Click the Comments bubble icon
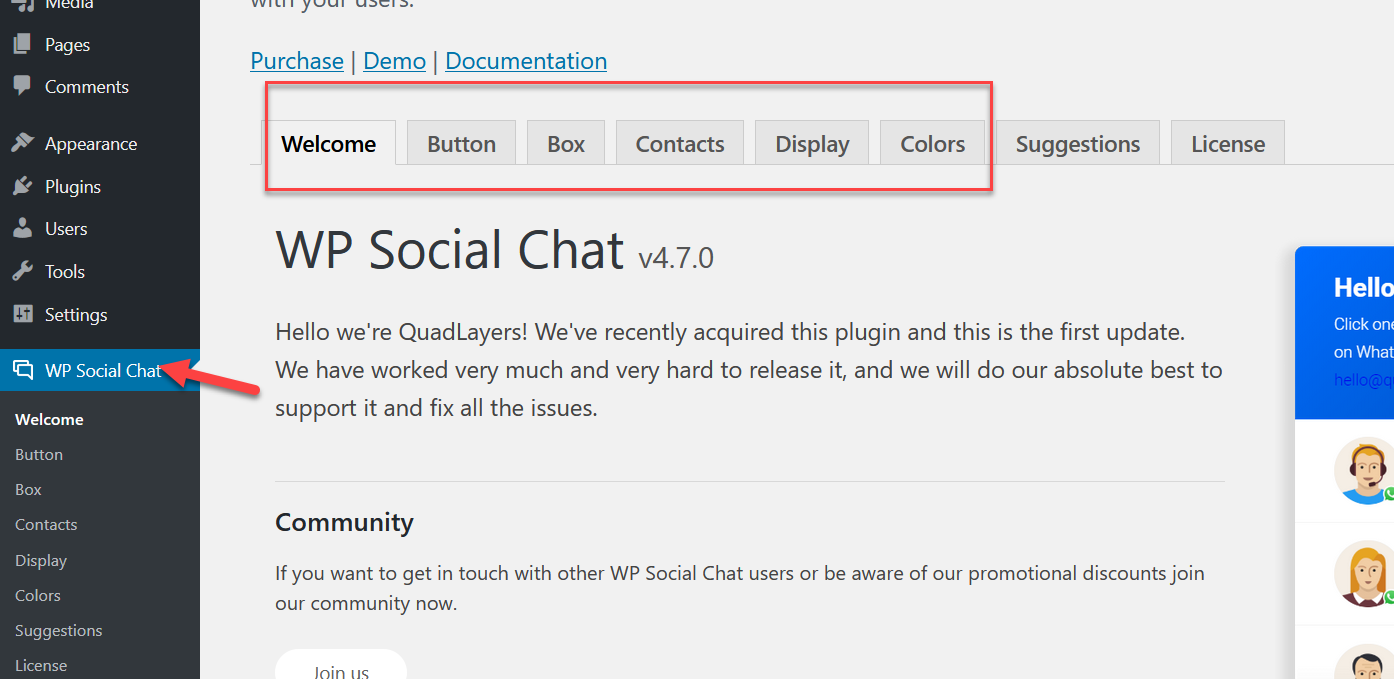This screenshot has height=679, width=1394. point(22,86)
